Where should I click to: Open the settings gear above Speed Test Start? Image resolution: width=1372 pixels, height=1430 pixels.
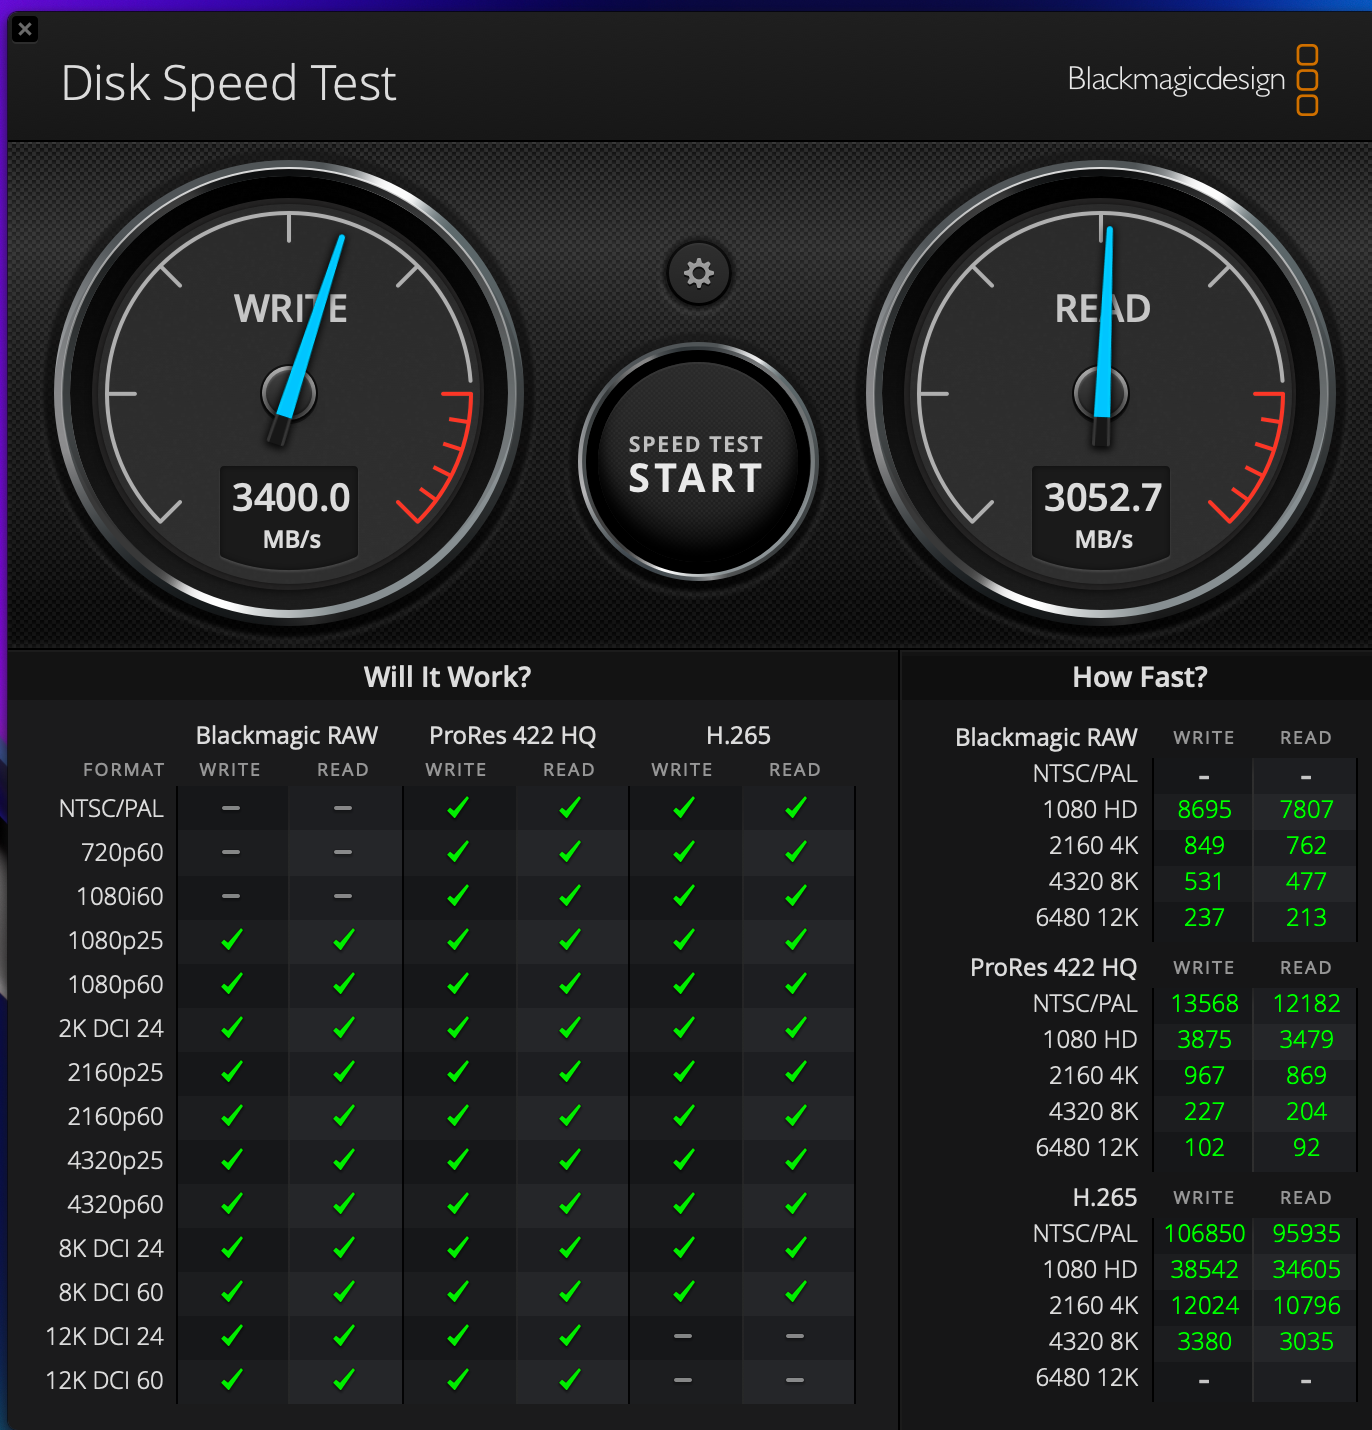pyautogui.click(x=698, y=273)
